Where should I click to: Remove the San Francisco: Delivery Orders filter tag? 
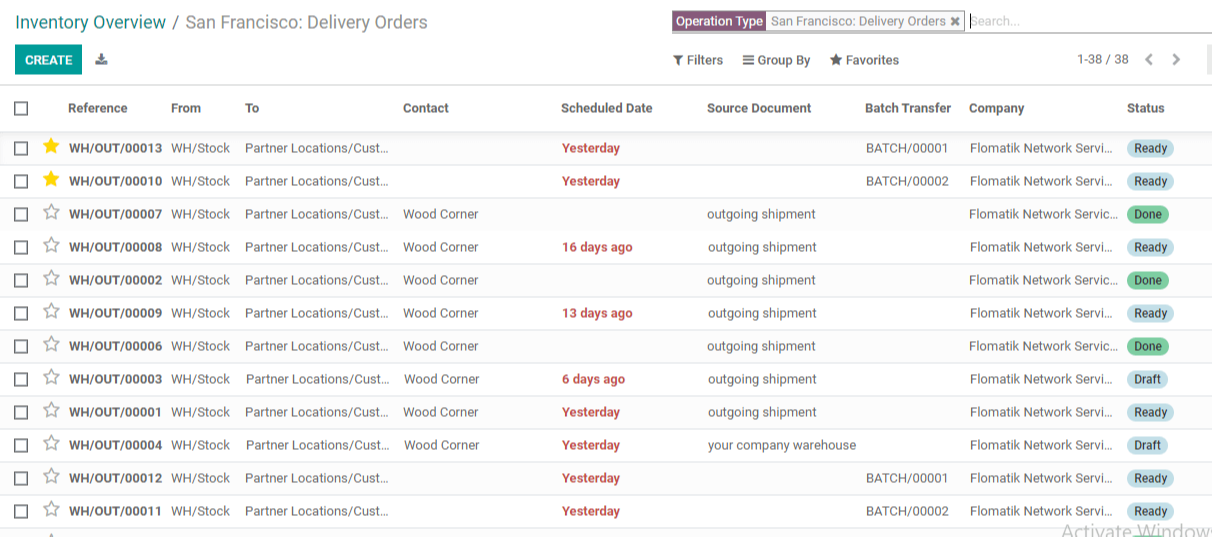point(955,21)
